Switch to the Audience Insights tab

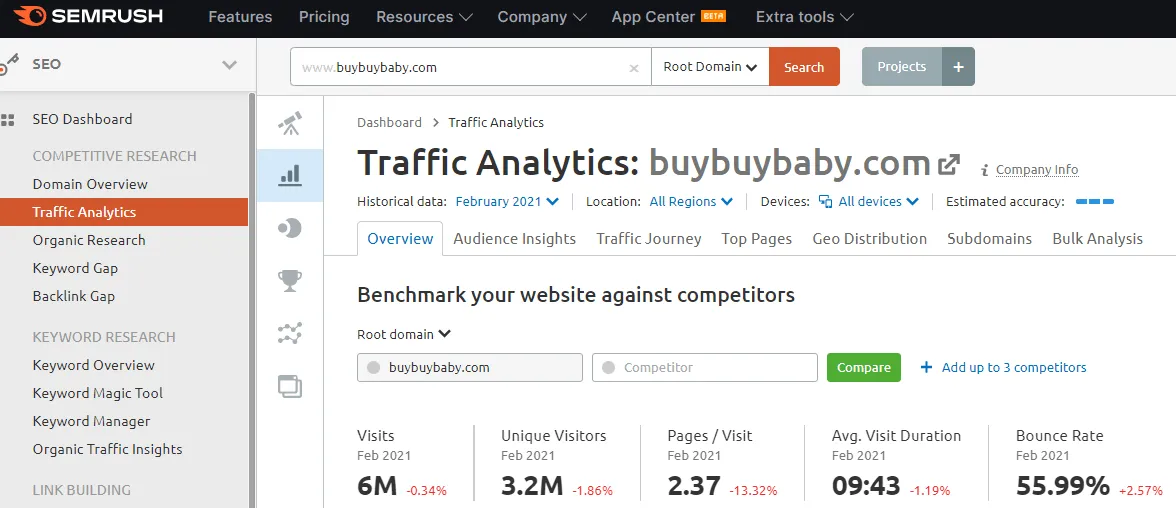514,239
